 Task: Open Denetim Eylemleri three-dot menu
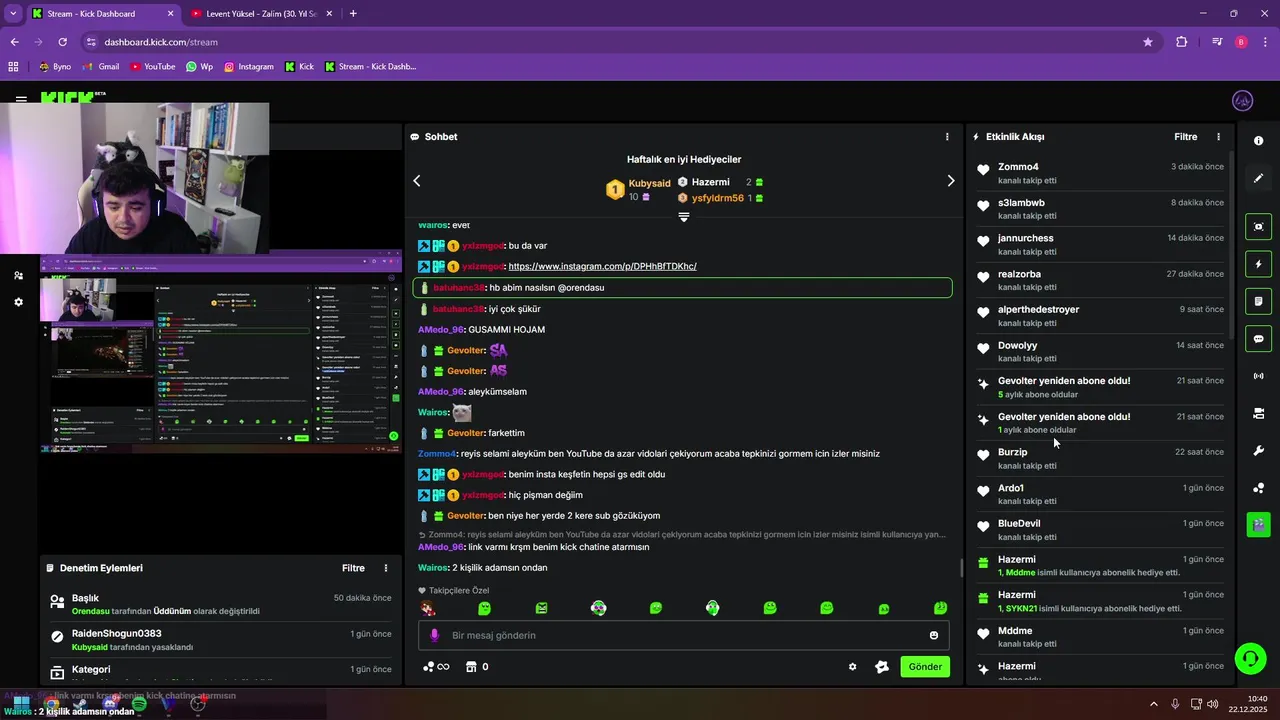386,568
